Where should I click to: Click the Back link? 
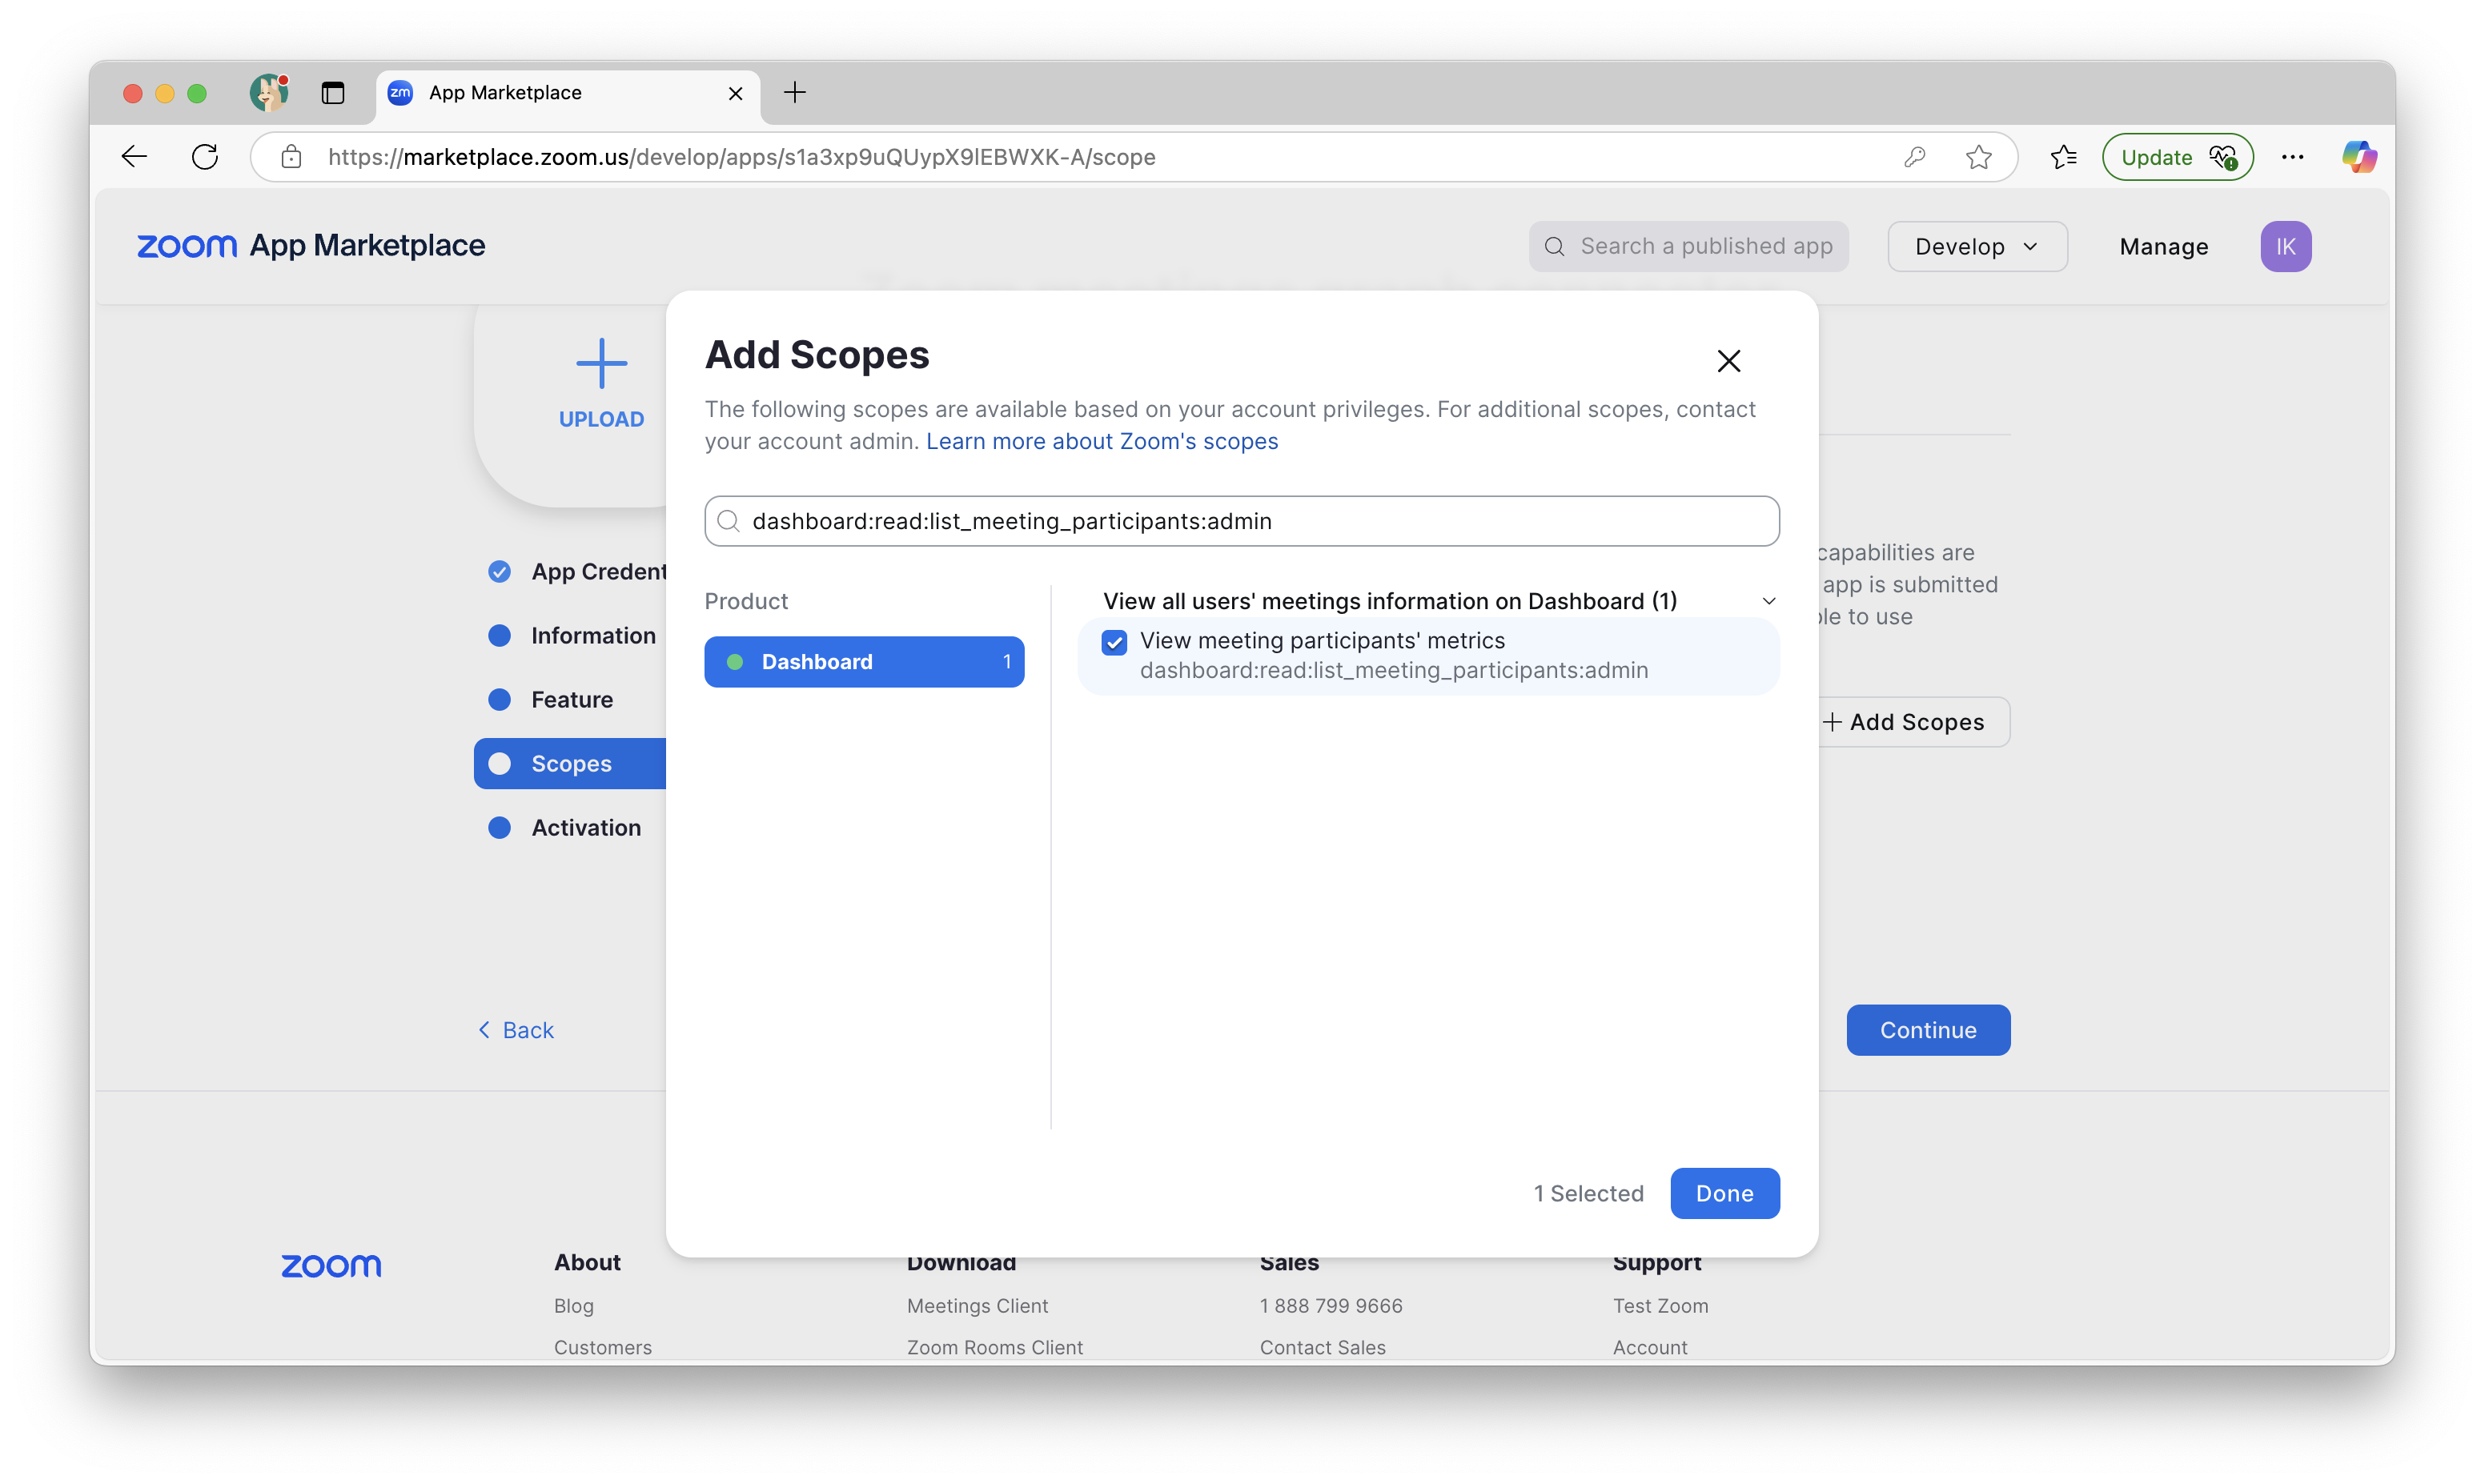[515, 1030]
